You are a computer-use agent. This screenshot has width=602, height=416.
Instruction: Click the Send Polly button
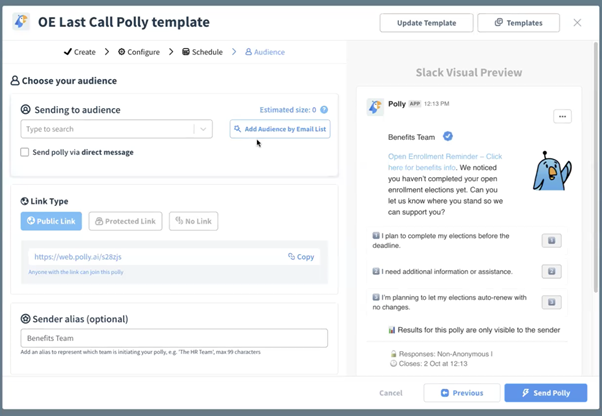point(546,393)
